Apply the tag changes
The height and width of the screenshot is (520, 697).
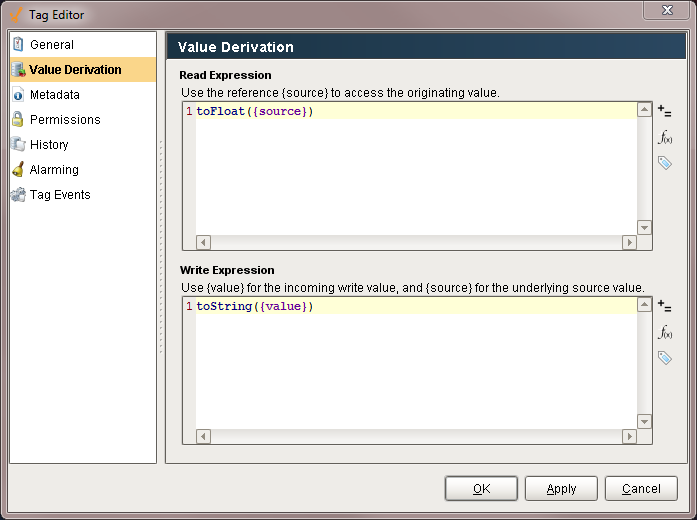pos(561,488)
